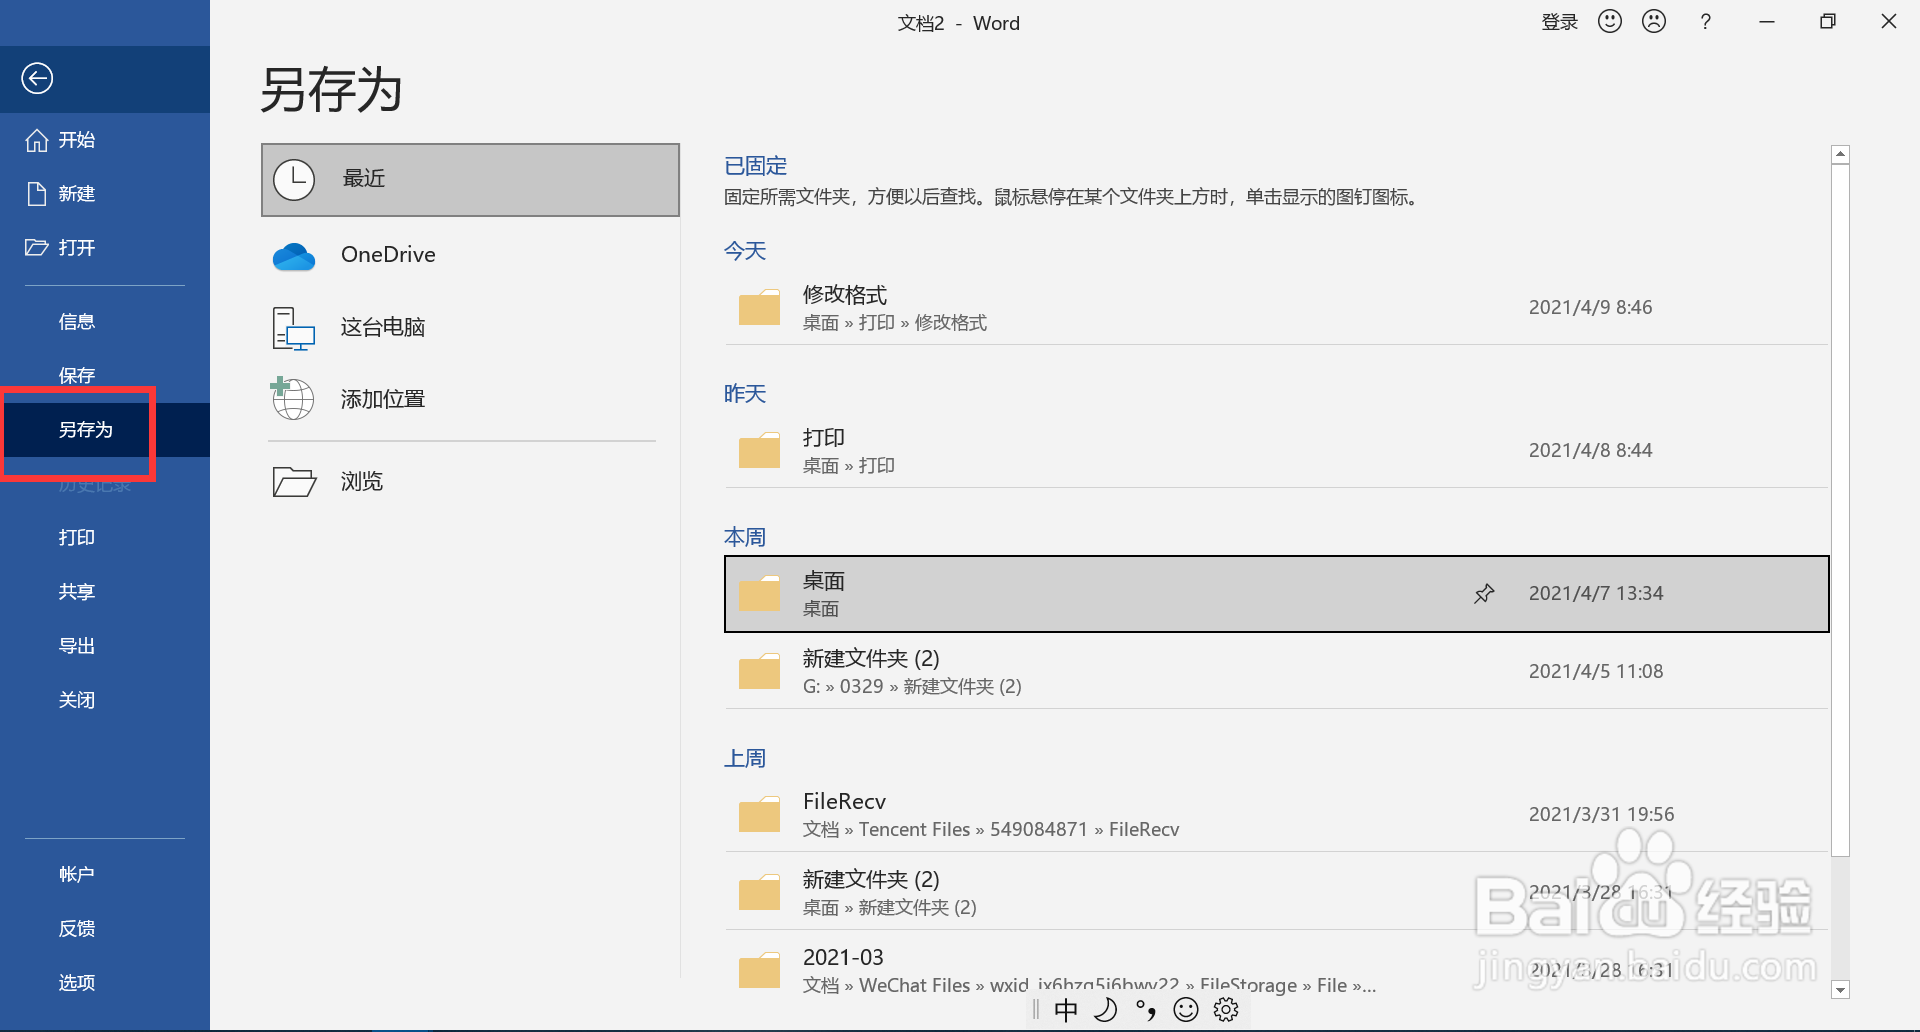This screenshot has height=1032, width=1920.
Task: Click the home icon beside 开始
Action: coord(37,140)
